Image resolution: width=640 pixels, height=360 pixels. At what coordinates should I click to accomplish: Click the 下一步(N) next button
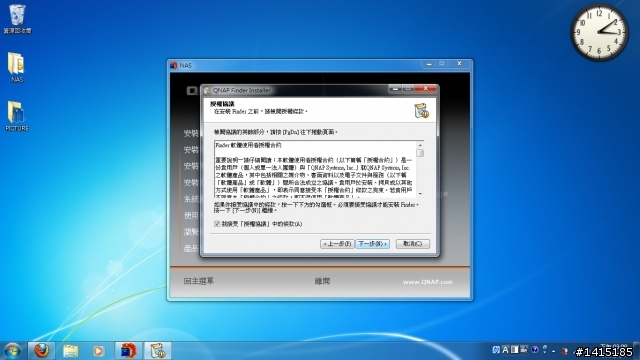[x=372, y=244]
